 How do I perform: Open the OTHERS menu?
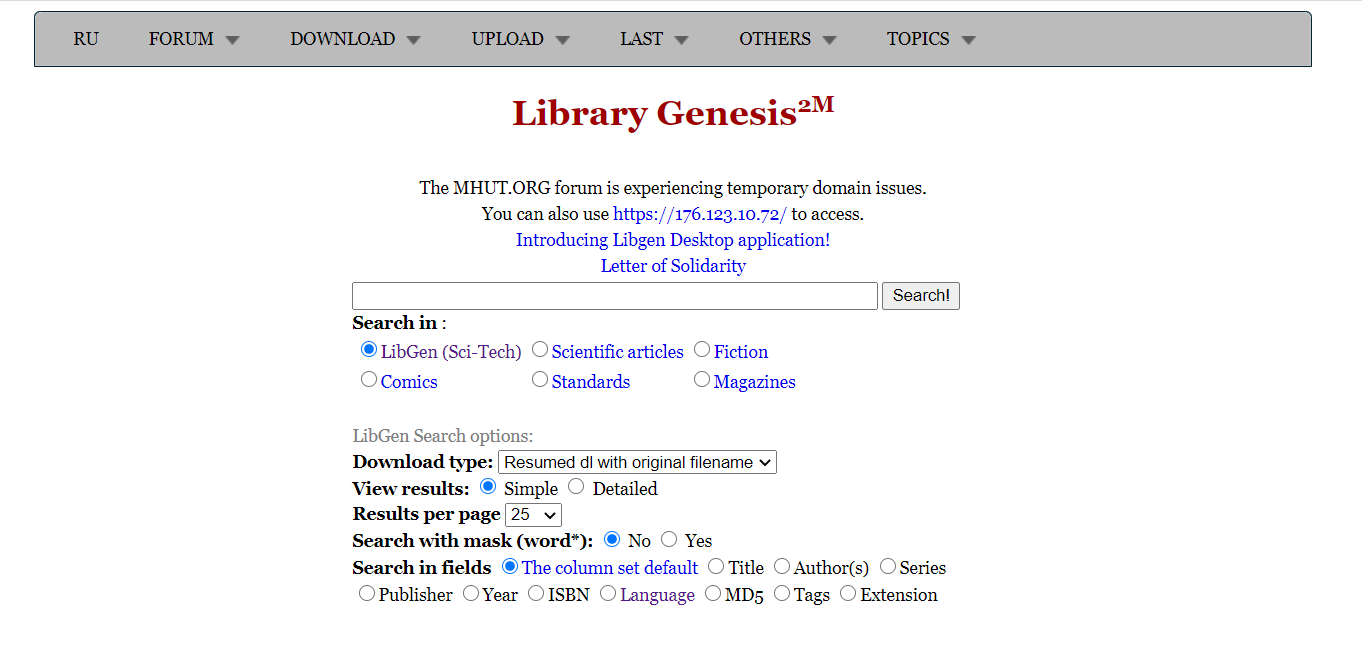[787, 39]
